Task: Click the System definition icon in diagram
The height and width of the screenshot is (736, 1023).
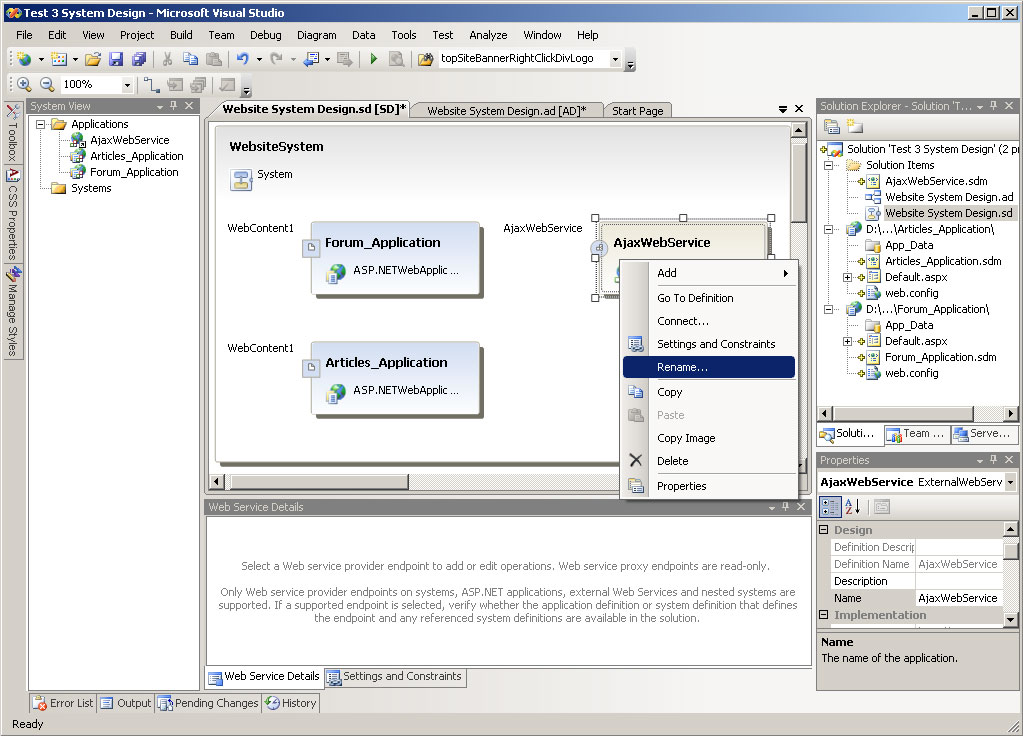Action: pos(241,179)
